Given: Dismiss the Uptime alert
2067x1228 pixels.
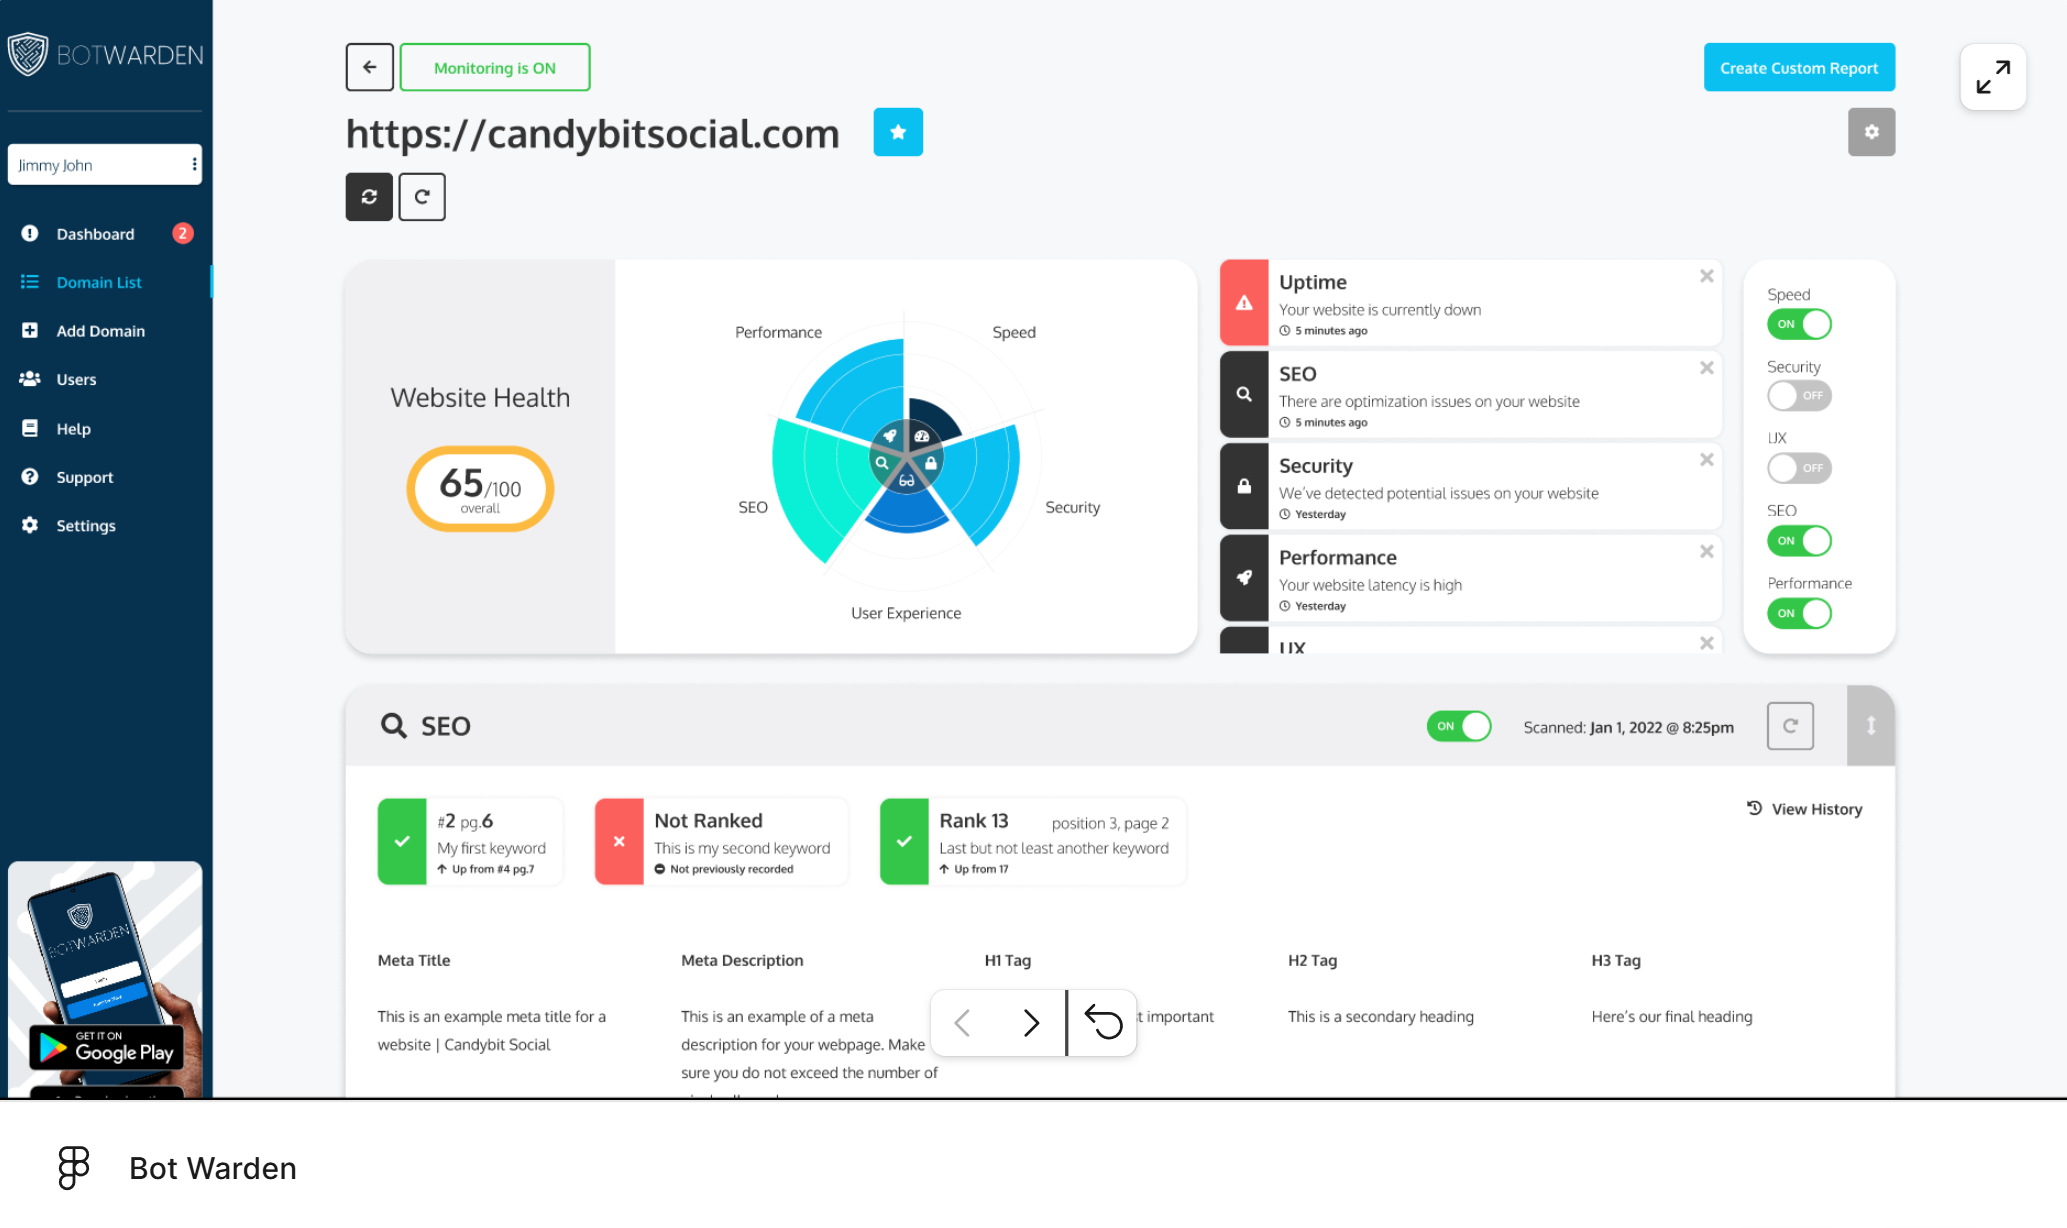Looking at the screenshot, I should click(x=1706, y=276).
